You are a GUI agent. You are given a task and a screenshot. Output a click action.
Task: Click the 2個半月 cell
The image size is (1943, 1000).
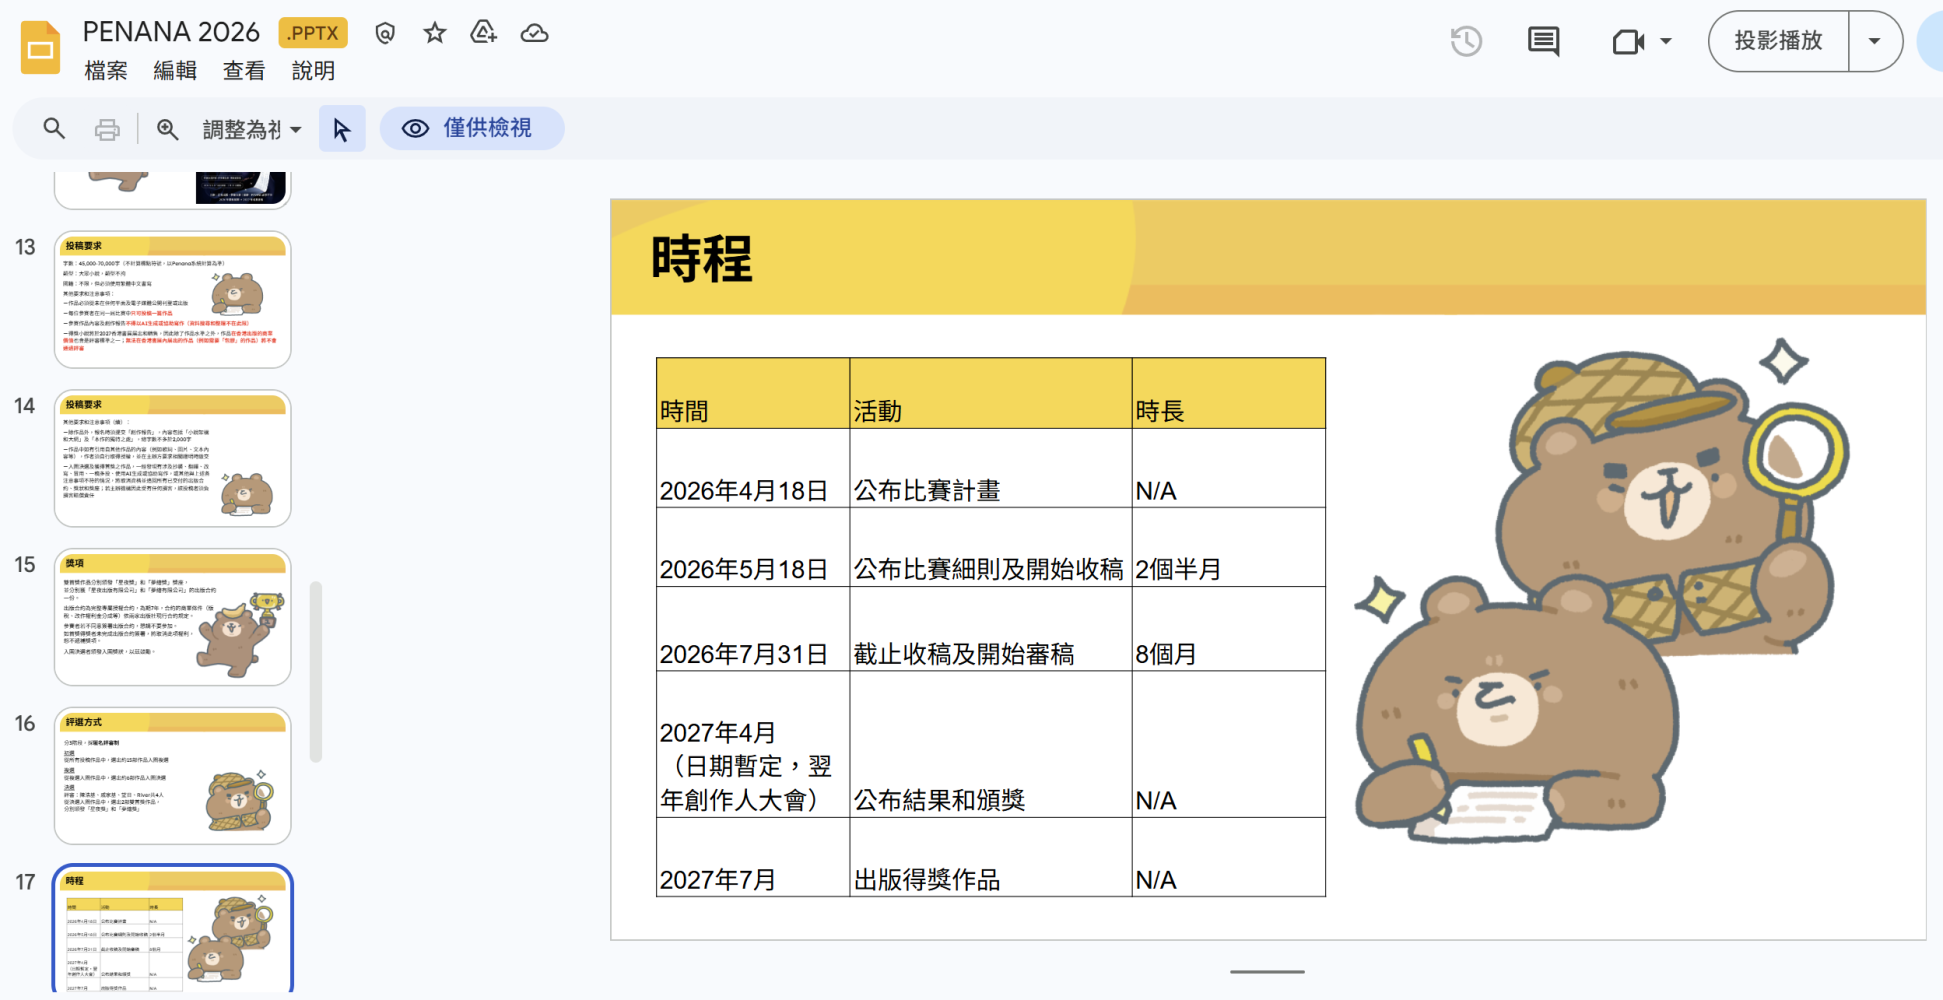1229,547
